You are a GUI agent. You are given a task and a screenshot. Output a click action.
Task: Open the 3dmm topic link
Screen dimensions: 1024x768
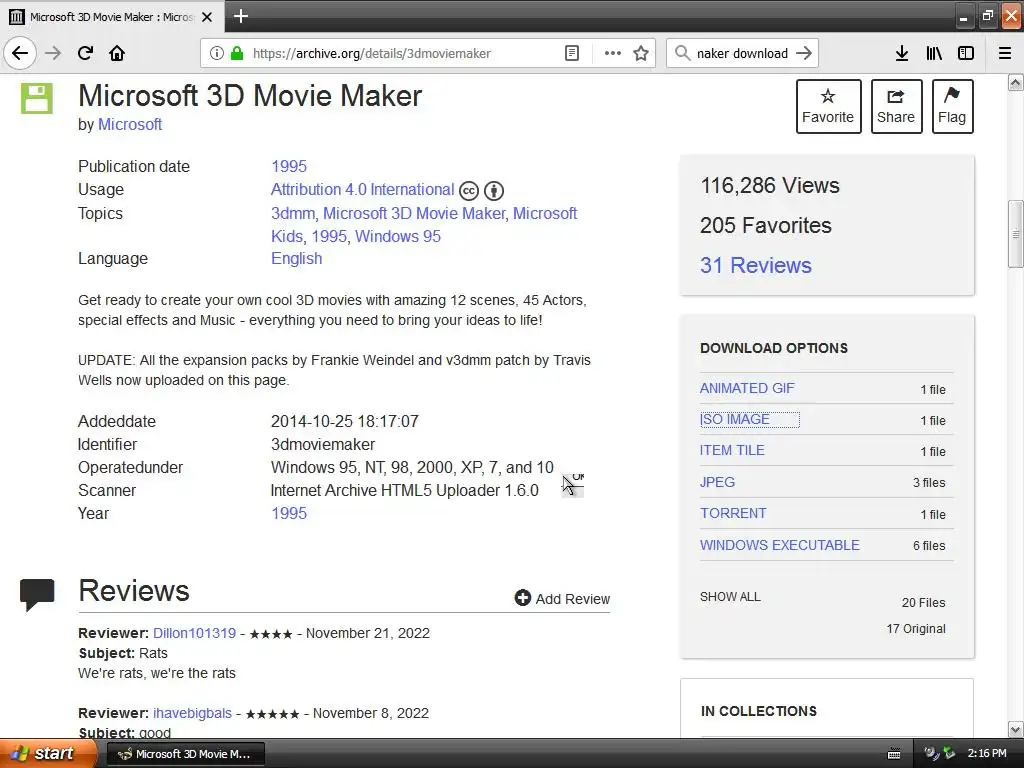pyautogui.click(x=293, y=214)
